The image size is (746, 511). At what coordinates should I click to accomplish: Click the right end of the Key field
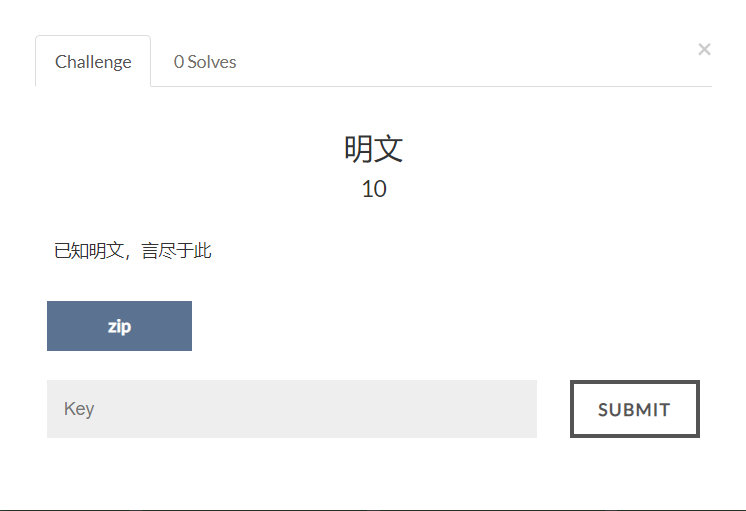pos(523,409)
